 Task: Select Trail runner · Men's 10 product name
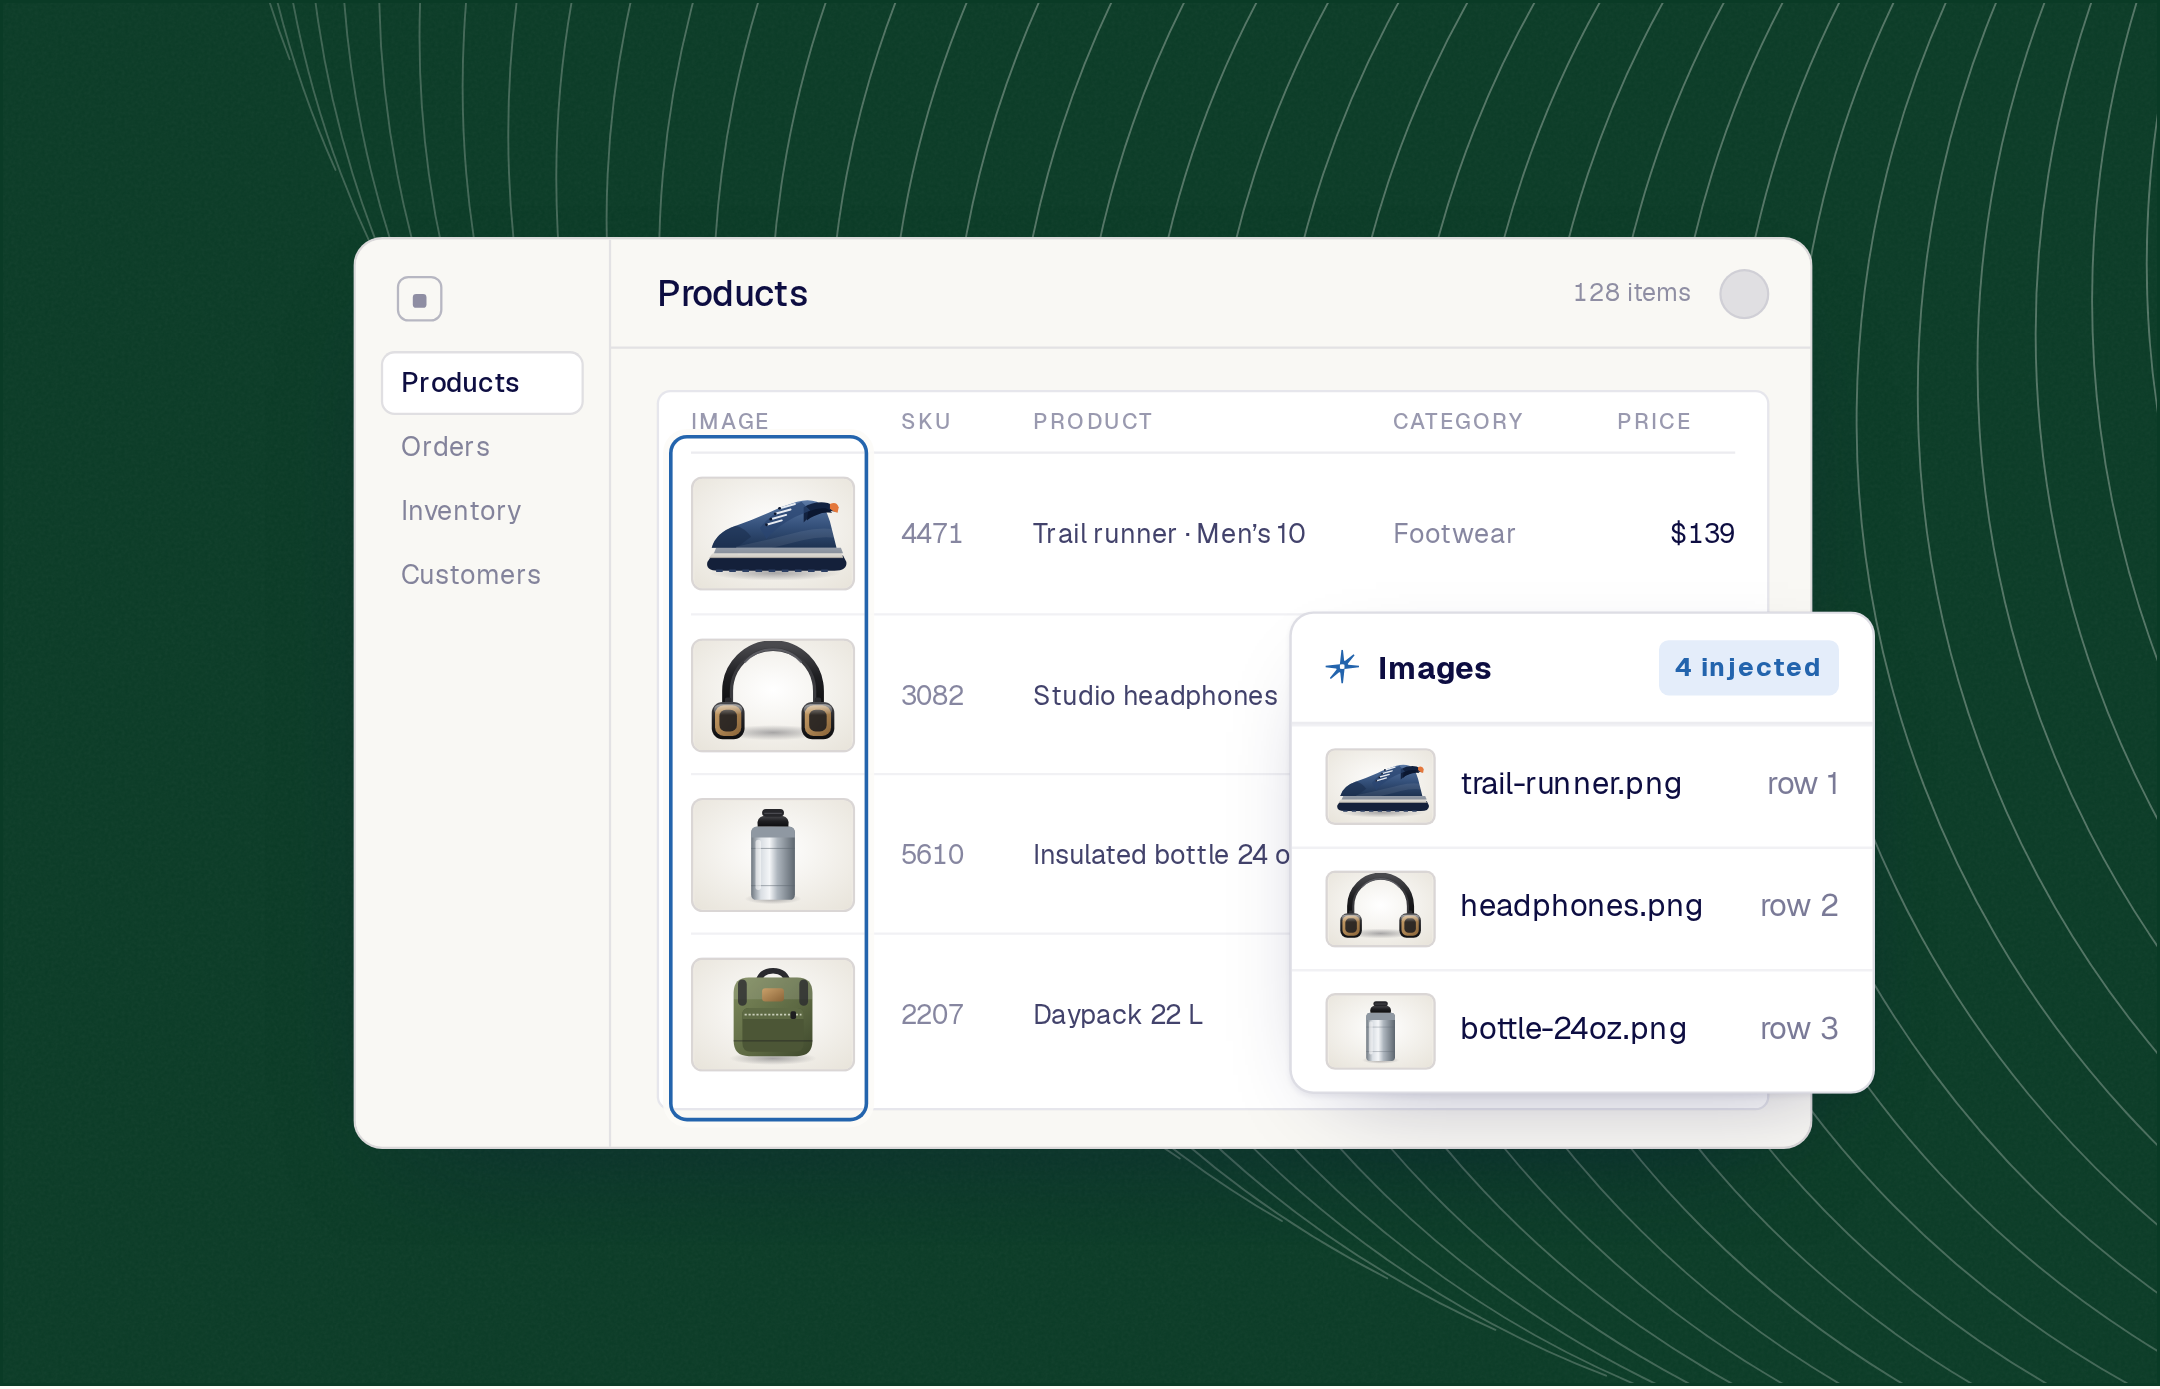(x=1169, y=534)
